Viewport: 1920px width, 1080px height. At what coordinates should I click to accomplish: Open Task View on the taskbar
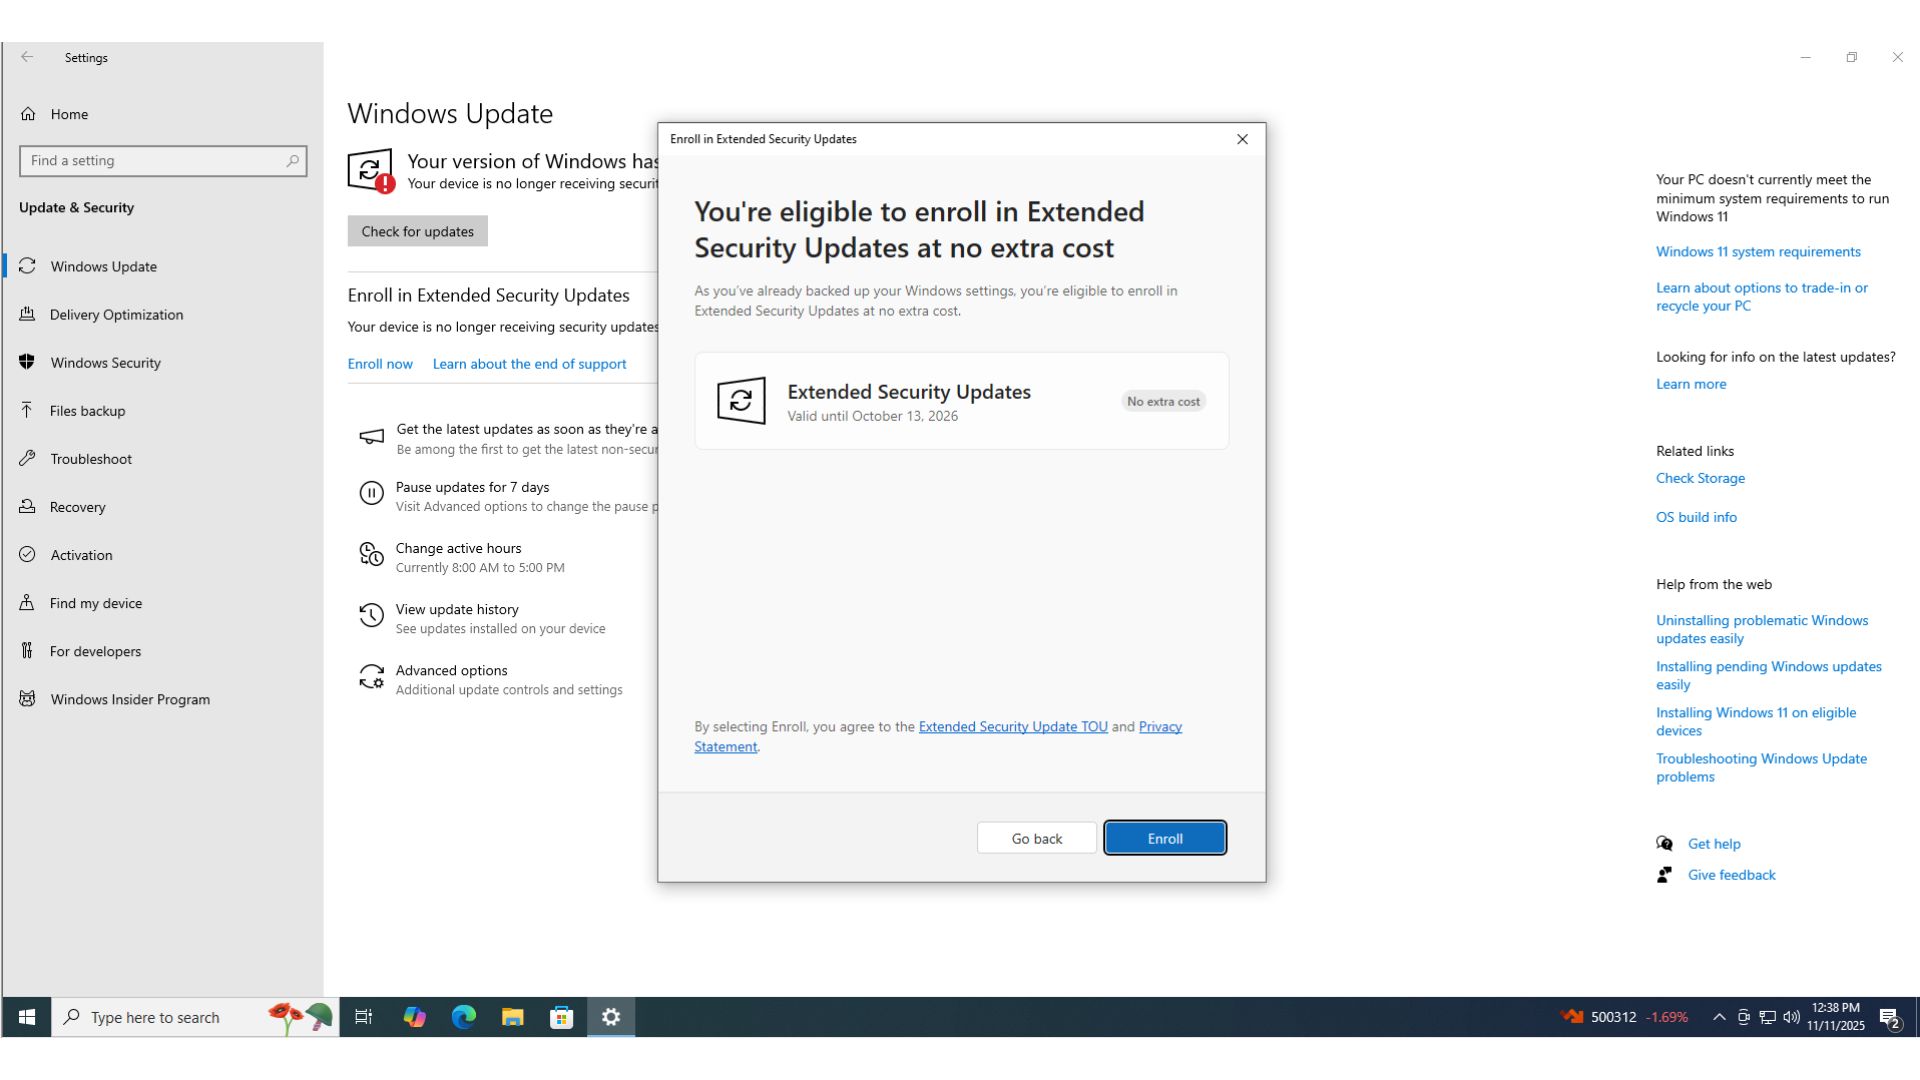pos(363,1017)
